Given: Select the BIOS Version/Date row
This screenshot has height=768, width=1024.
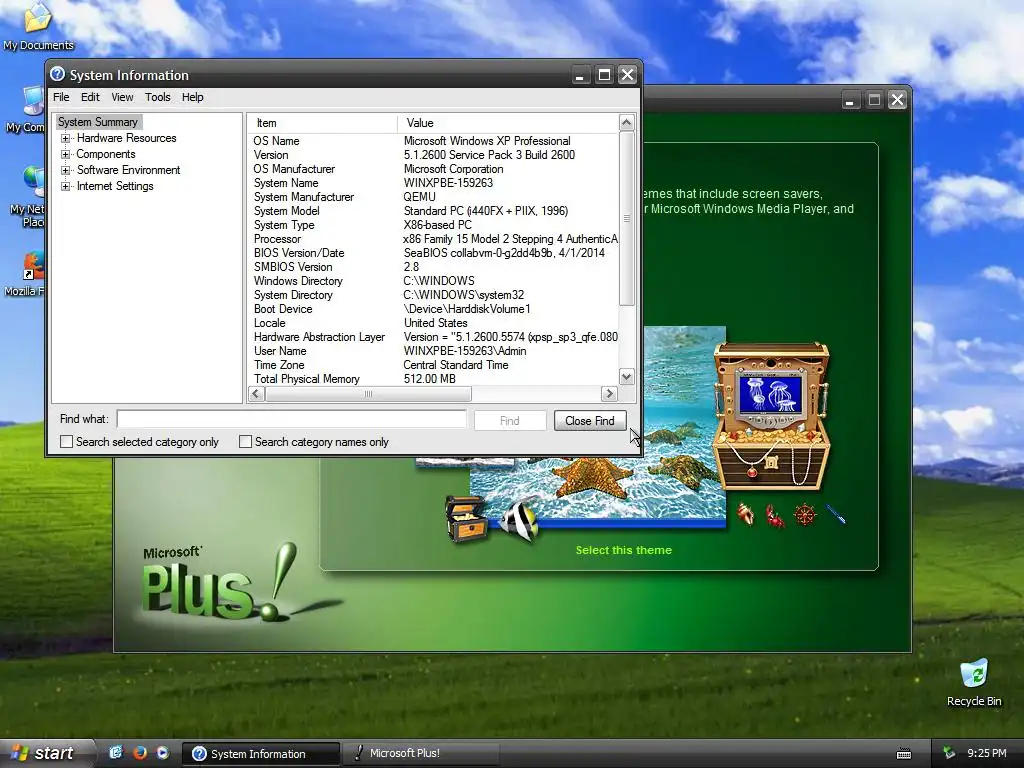Looking at the screenshot, I should (x=433, y=253).
